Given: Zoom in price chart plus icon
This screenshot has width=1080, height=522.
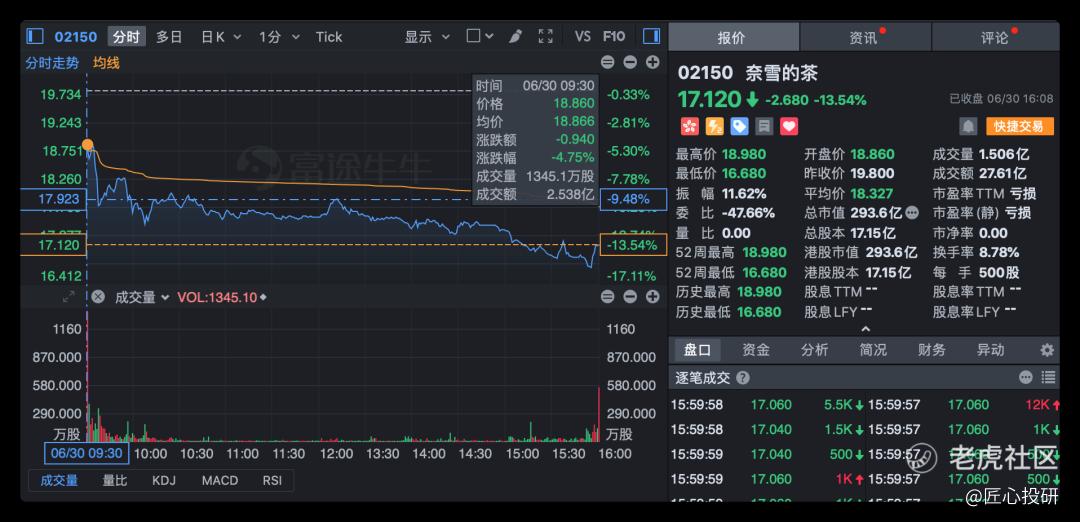Looking at the screenshot, I should click(652, 63).
